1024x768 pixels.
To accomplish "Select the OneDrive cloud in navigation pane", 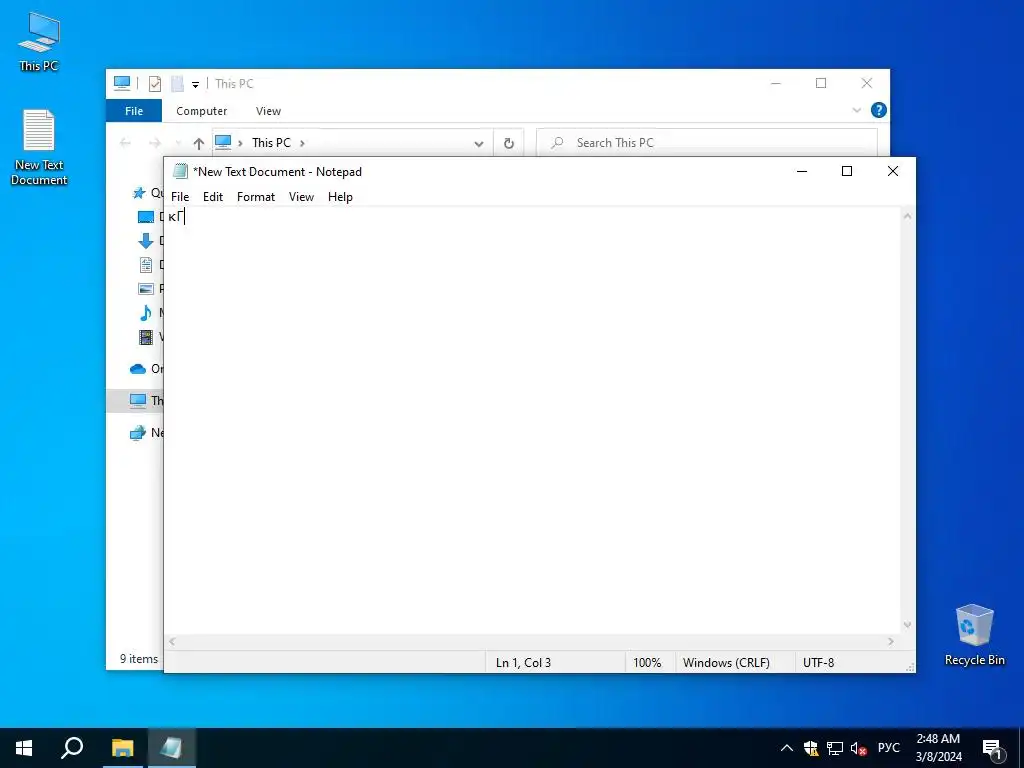I will pos(138,369).
